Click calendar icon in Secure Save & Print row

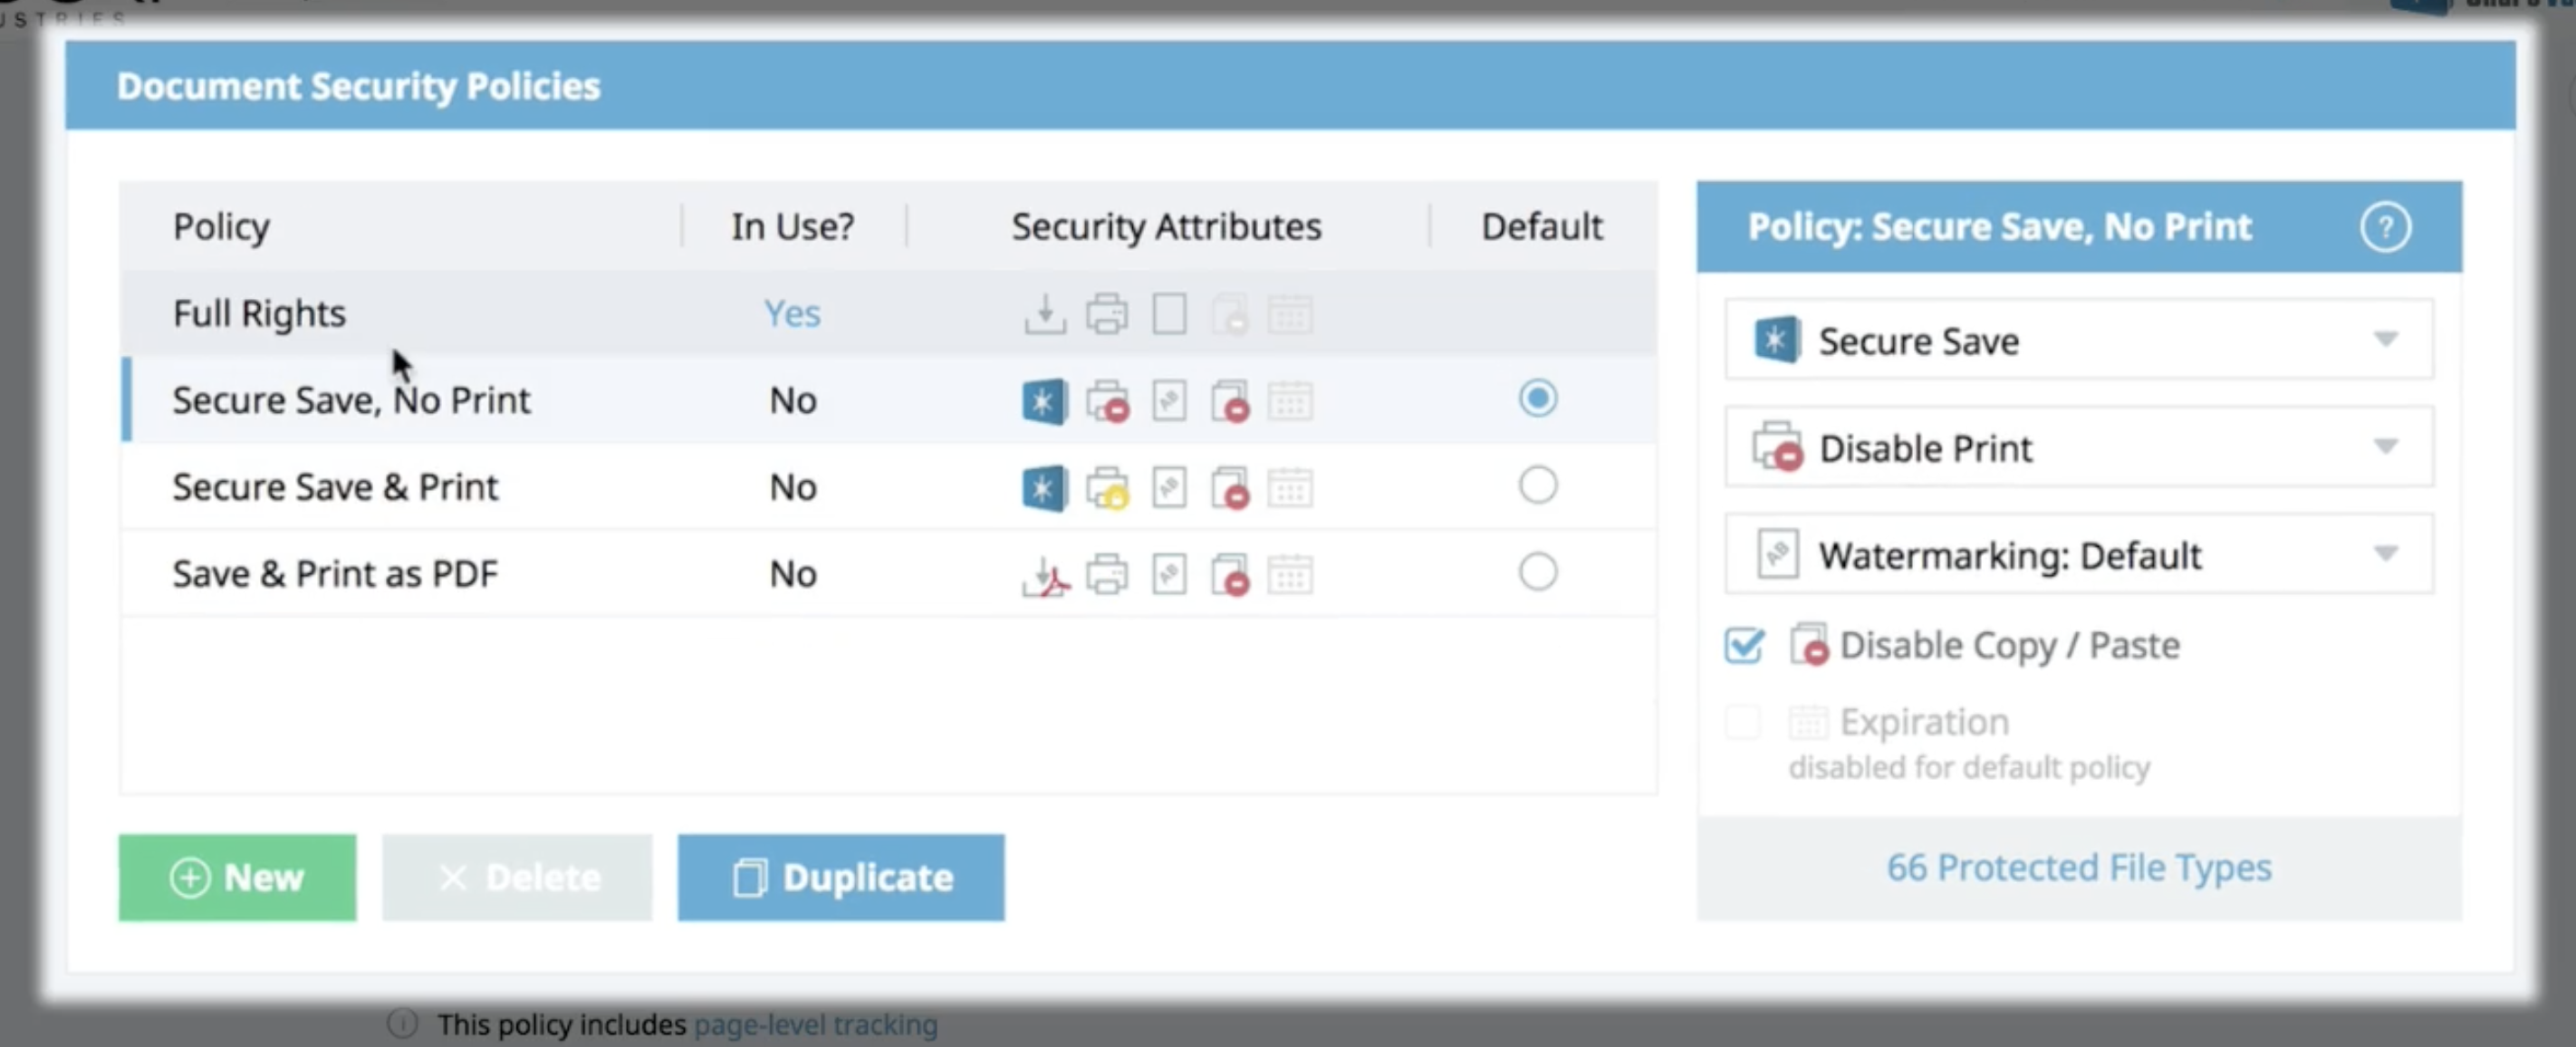pos(1290,488)
